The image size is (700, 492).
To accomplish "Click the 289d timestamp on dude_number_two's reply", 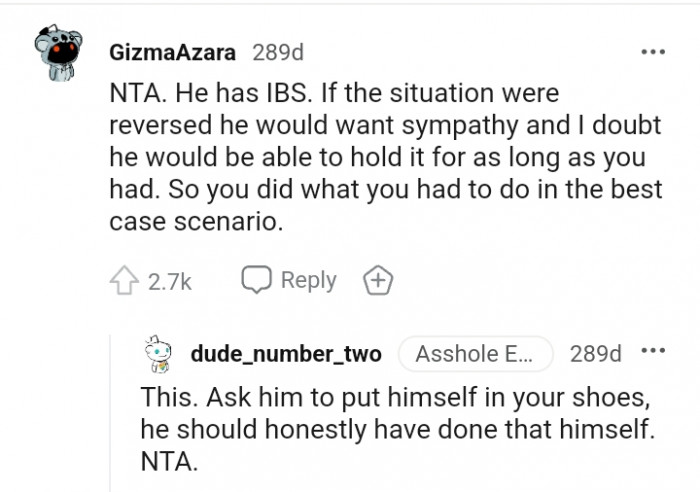I will pyautogui.click(x=595, y=354).
